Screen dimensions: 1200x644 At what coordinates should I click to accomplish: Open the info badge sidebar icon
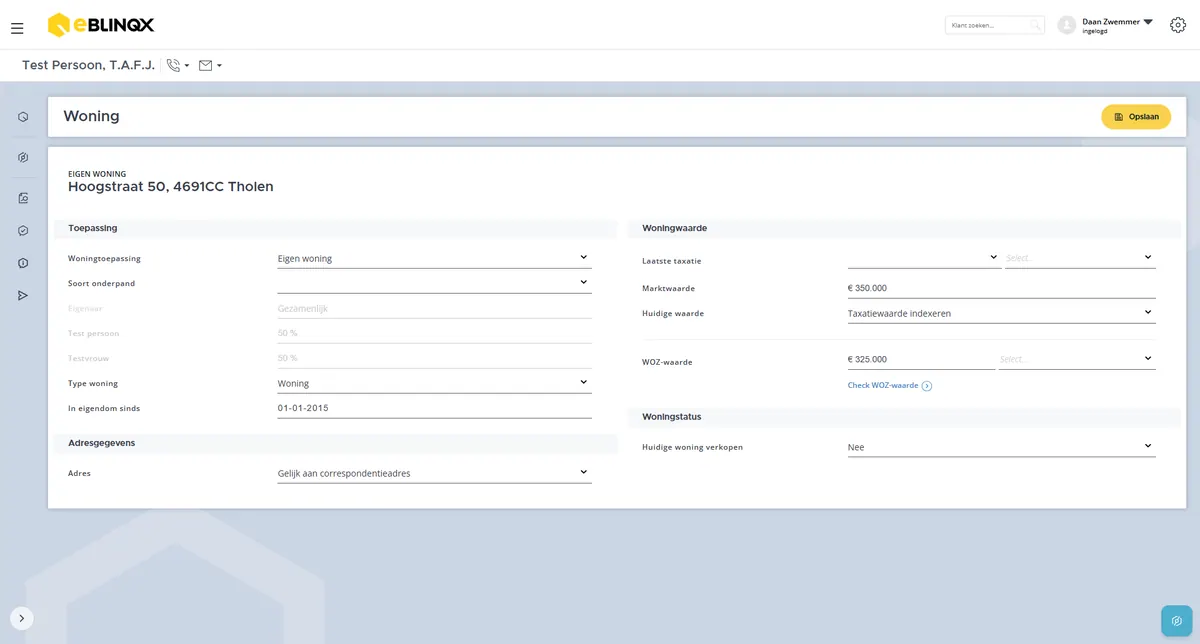pyautogui.click(x=23, y=263)
